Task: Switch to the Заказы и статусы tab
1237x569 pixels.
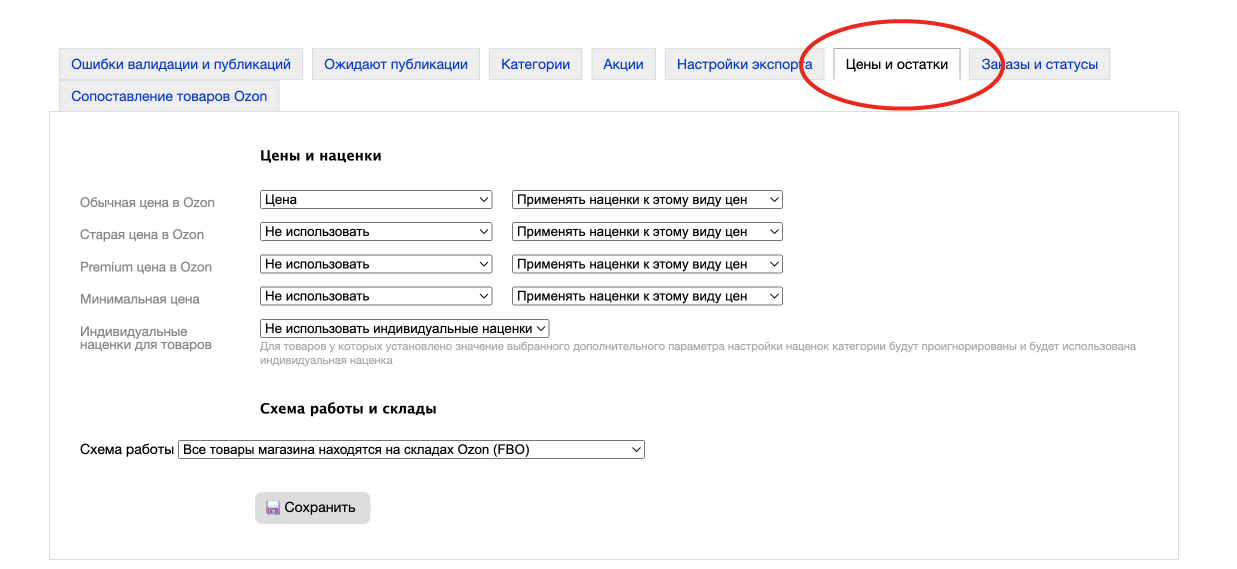Action: point(1039,64)
